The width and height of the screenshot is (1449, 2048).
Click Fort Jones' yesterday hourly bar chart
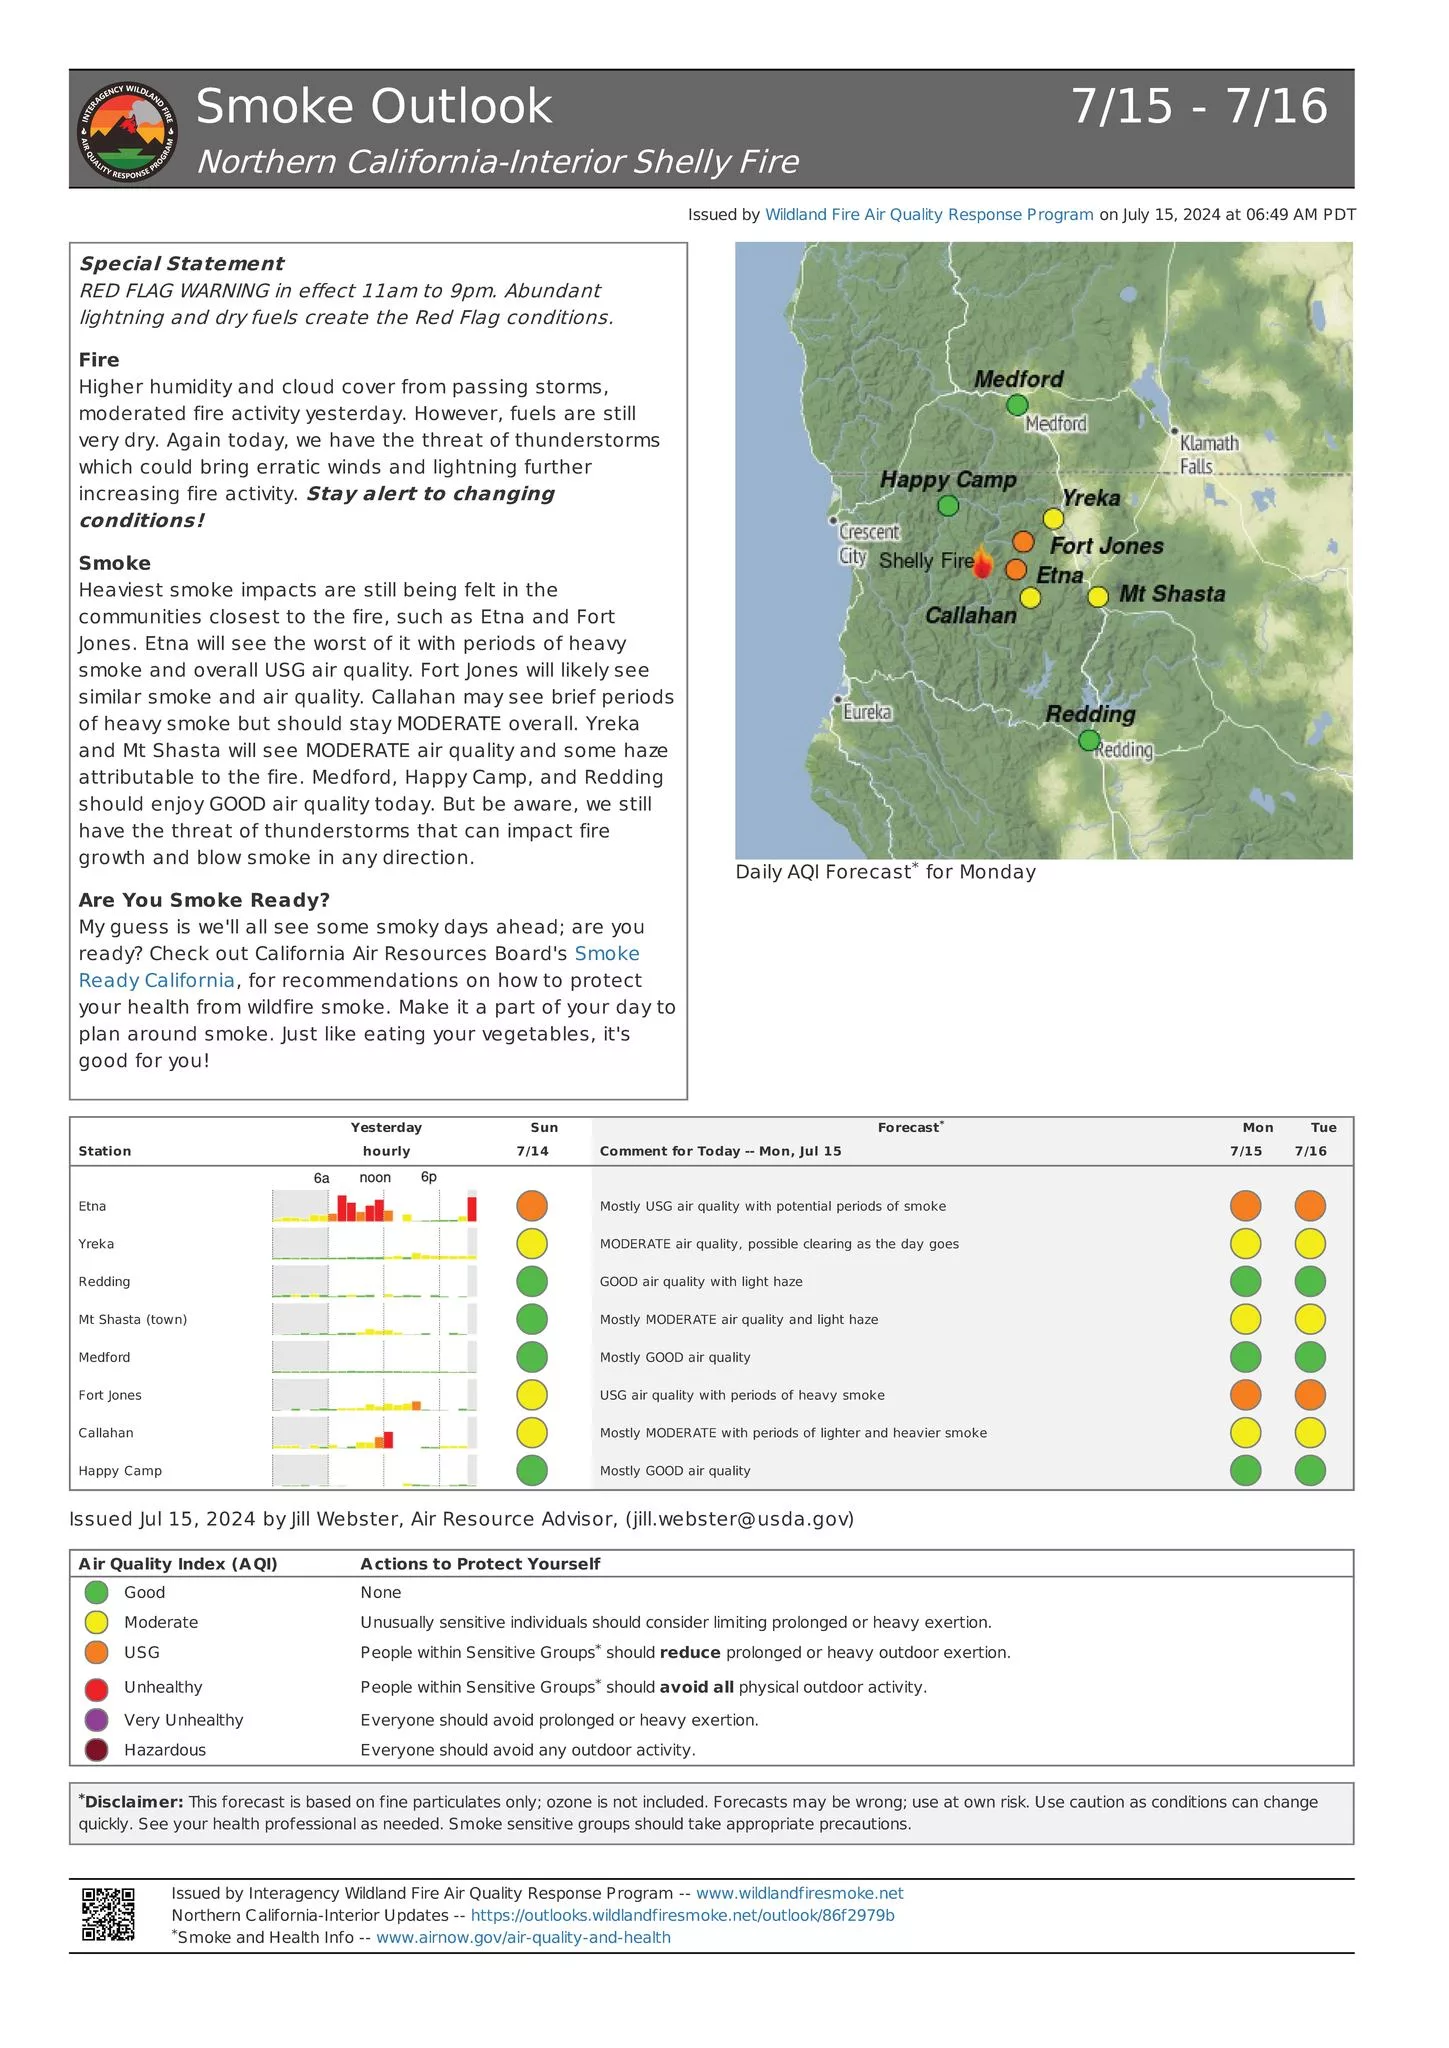click(375, 1394)
